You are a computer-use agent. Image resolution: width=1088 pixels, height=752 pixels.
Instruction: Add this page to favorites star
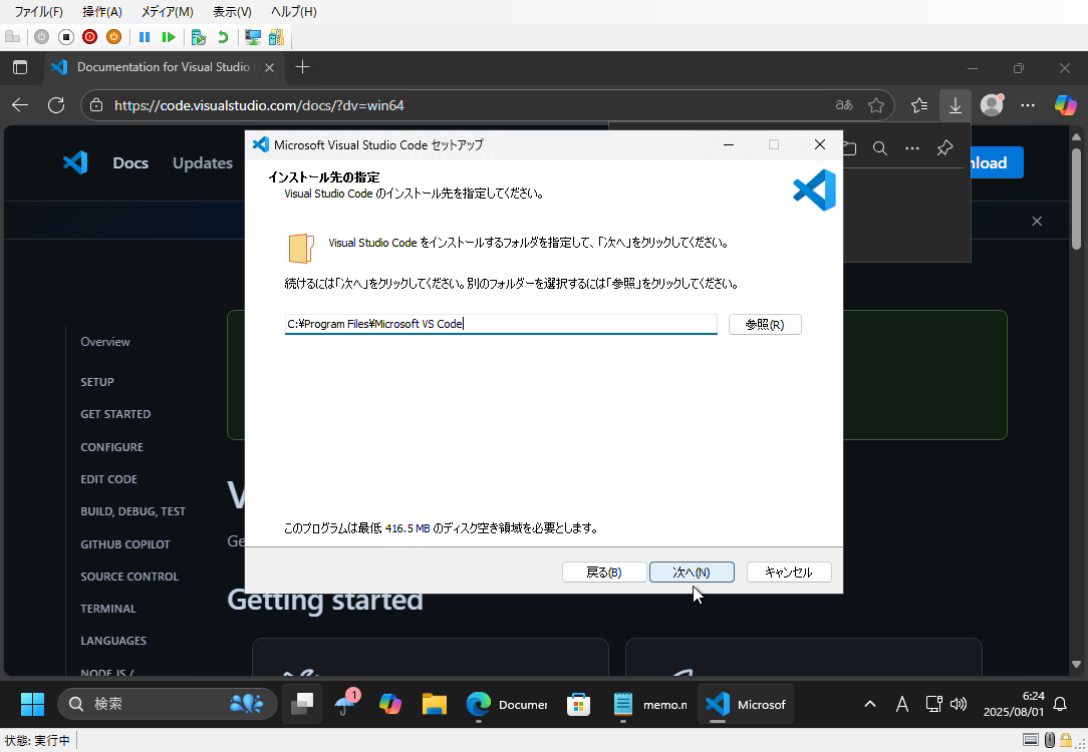[x=876, y=105]
